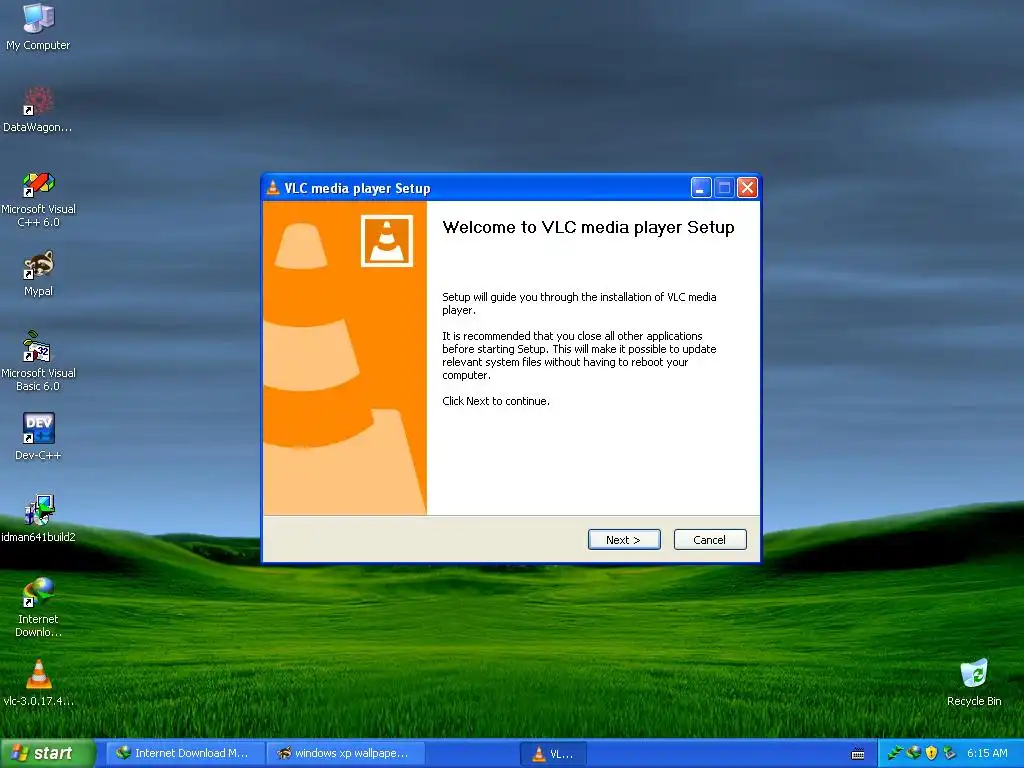1024x768 pixels.
Task: Click the 'Click Next to continue.' text
Action: click(x=496, y=401)
